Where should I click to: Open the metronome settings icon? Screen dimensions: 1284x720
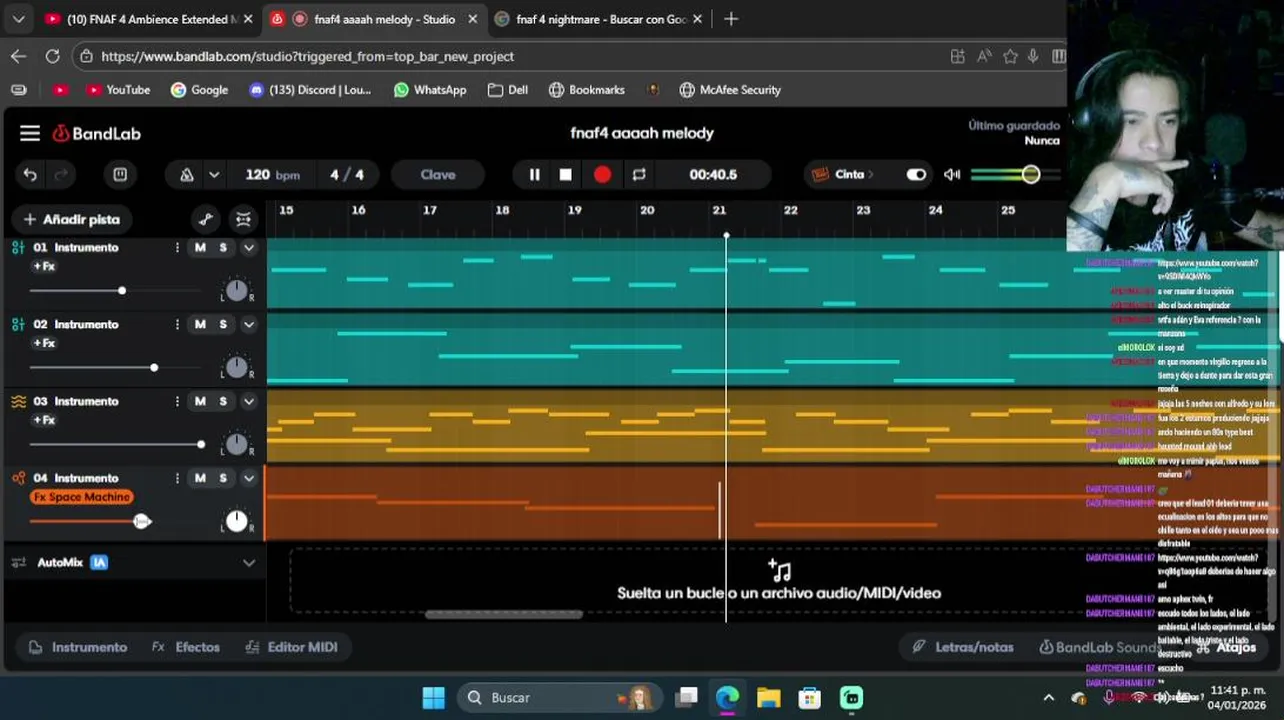tap(186, 175)
